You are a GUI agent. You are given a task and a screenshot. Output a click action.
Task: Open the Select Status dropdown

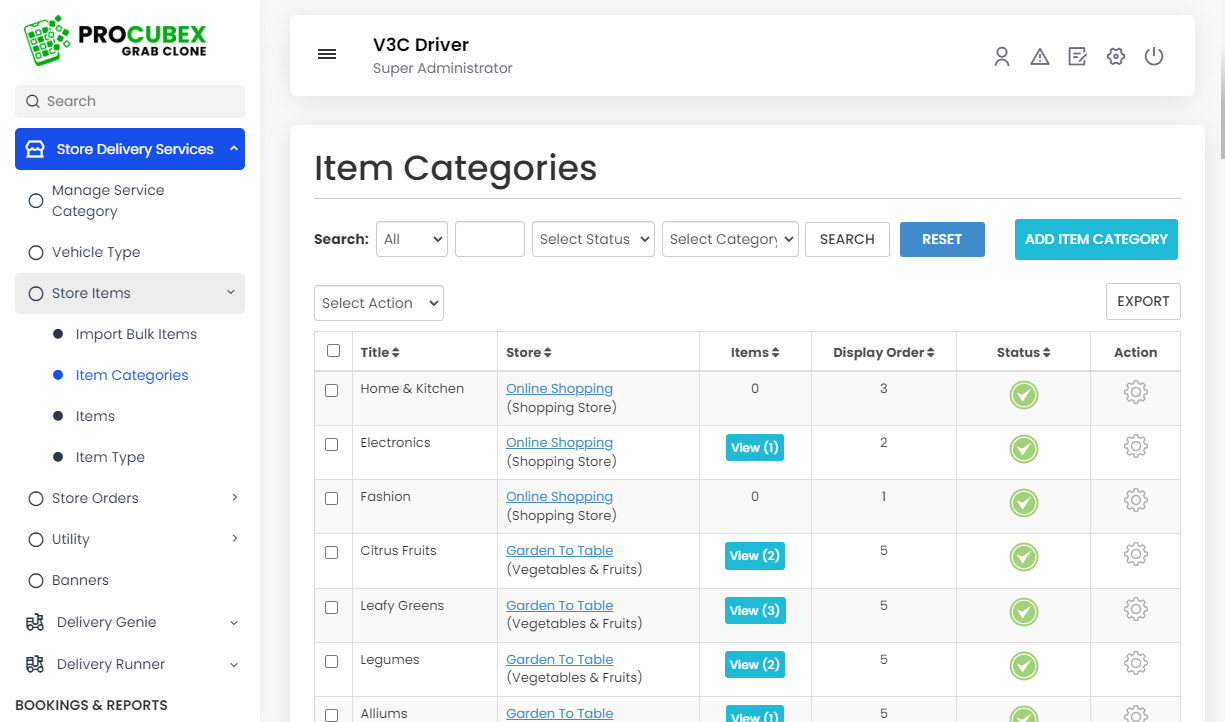tap(594, 239)
